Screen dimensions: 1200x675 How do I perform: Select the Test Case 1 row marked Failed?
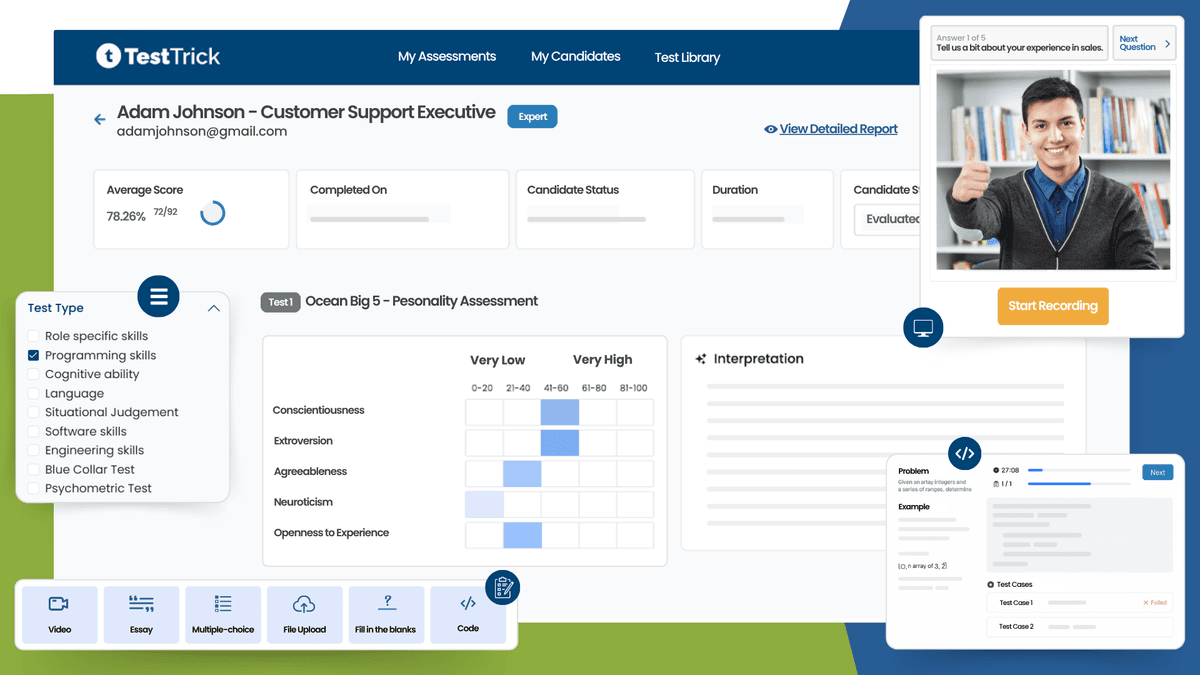click(1080, 602)
